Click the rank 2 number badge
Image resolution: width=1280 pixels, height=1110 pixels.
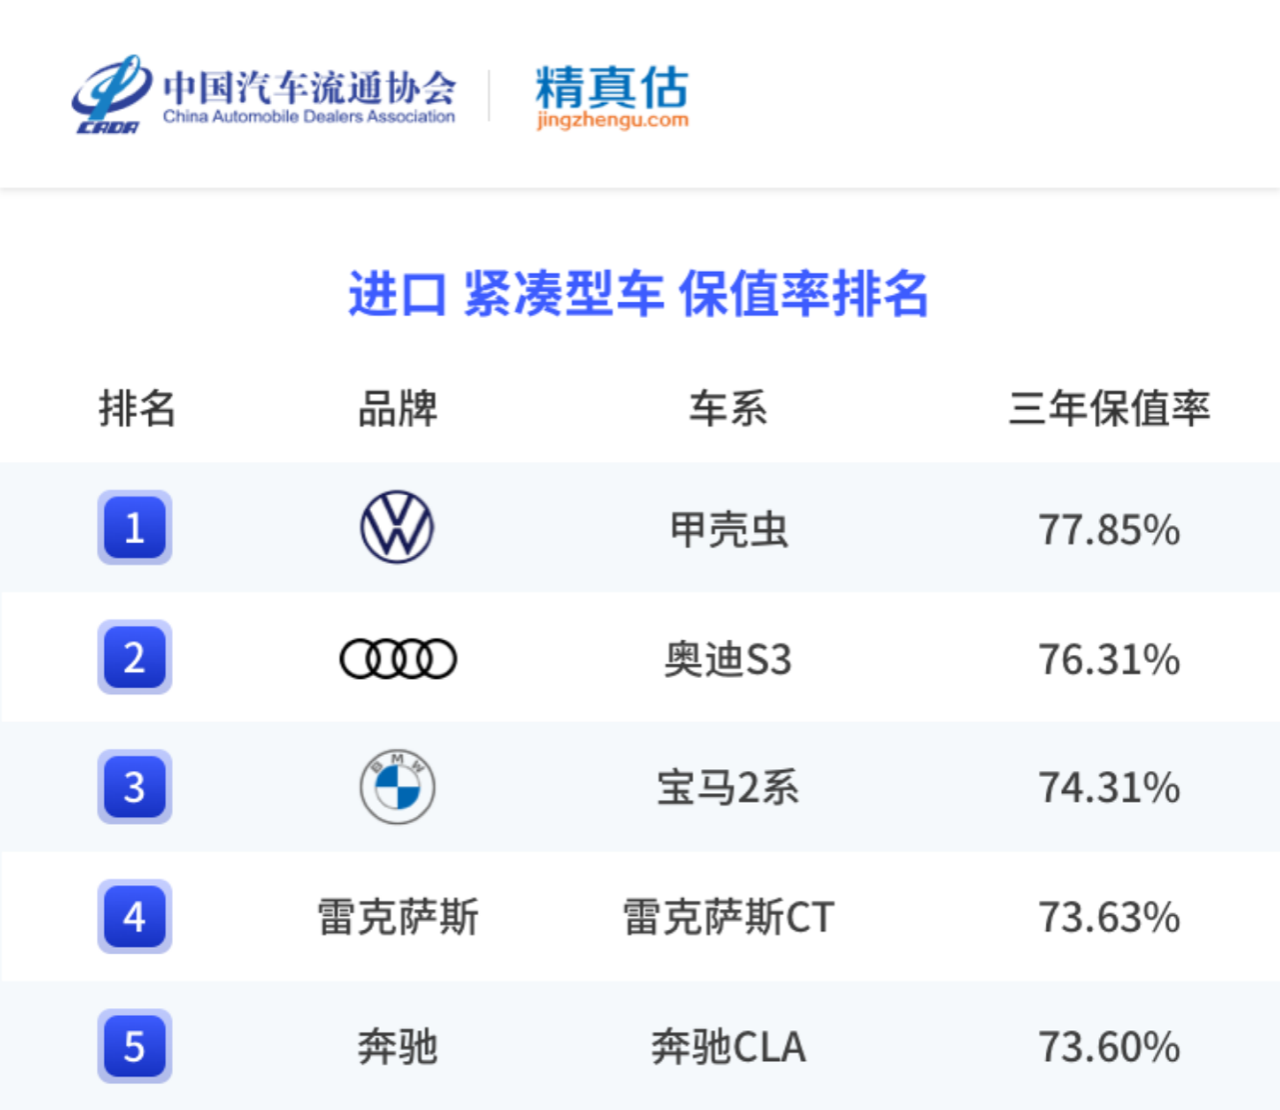[135, 657]
